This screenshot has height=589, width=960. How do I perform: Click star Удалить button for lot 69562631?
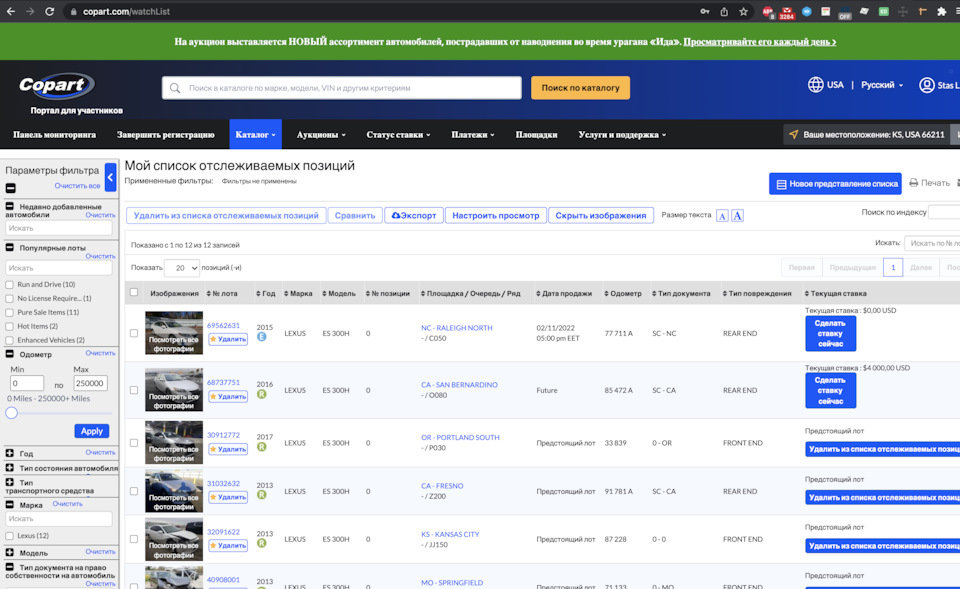(228, 339)
